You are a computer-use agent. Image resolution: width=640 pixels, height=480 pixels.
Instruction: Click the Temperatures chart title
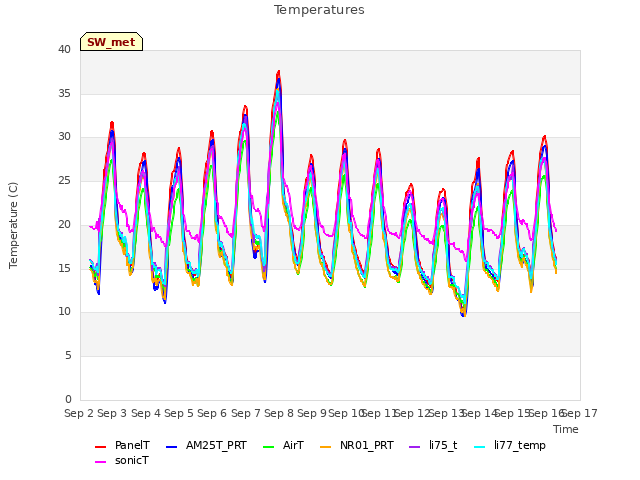(x=319, y=10)
